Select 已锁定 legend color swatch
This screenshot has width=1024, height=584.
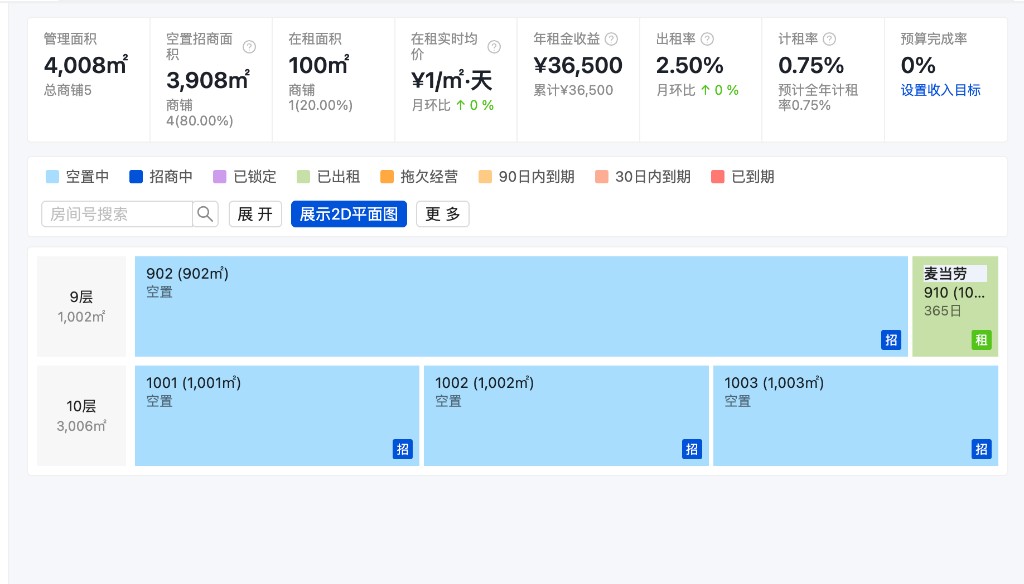pos(219,176)
